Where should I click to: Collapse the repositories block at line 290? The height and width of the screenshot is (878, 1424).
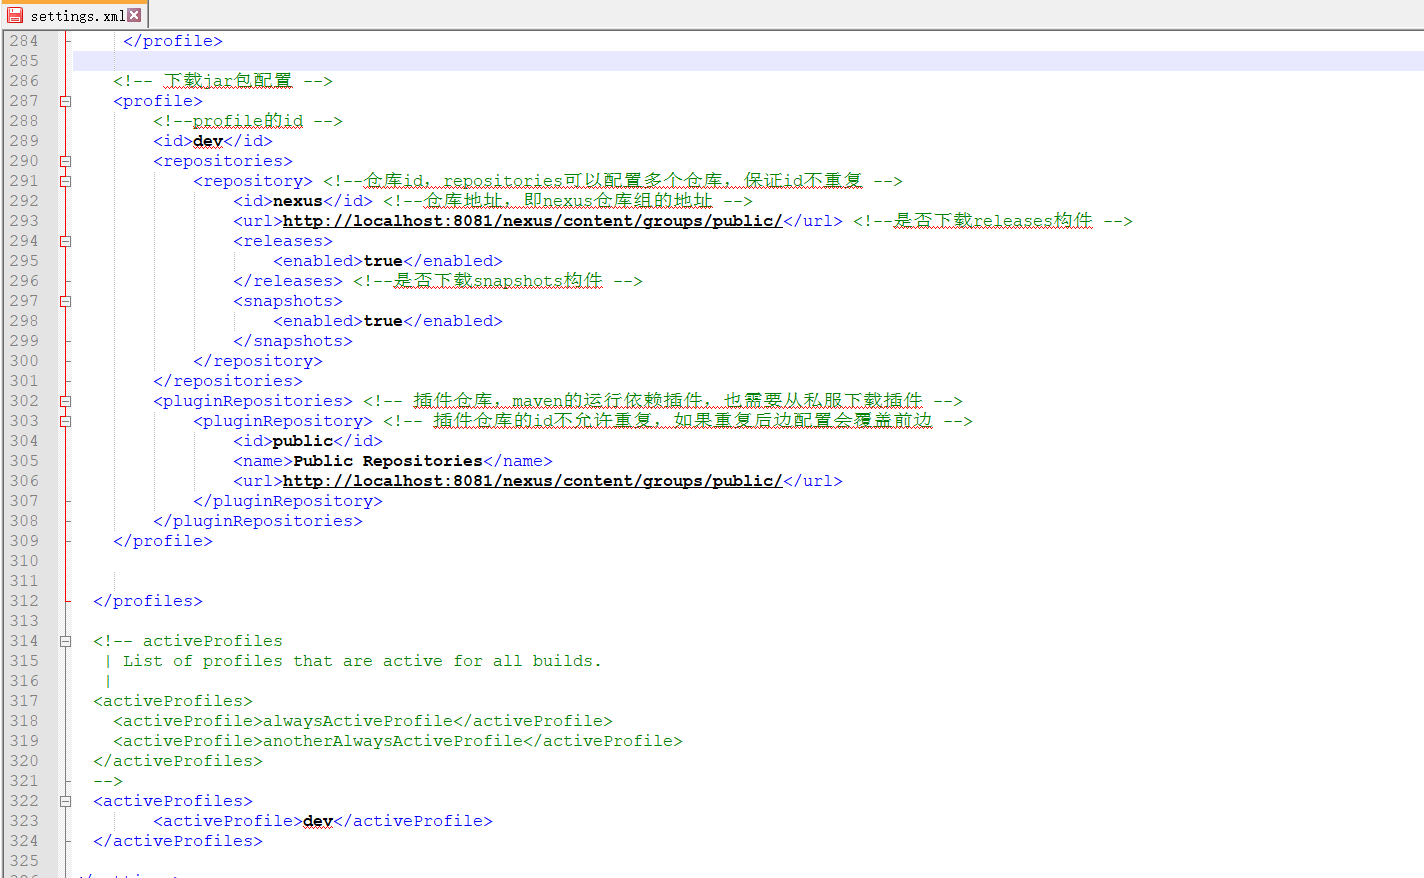(x=65, y=161)
